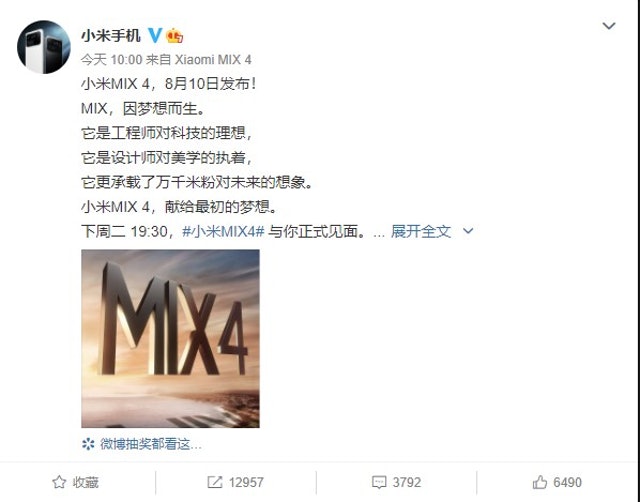Click the star favorite icon
Image resolution: width=640 pixels, height=502 pixels.
59,482
